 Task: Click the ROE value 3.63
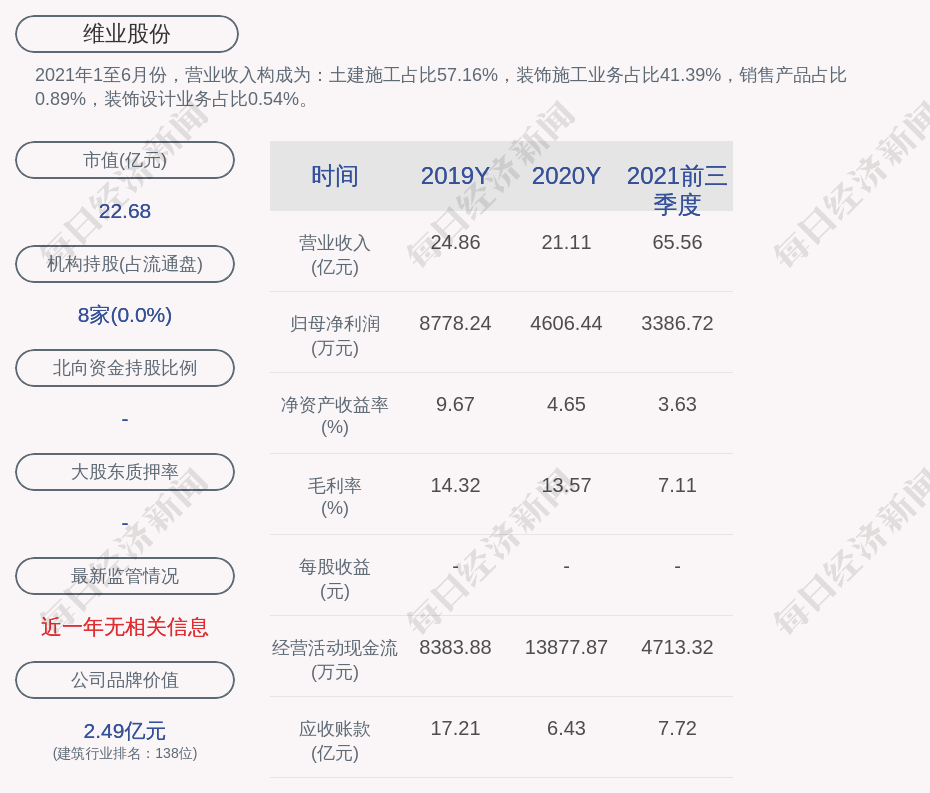point(677,405)
